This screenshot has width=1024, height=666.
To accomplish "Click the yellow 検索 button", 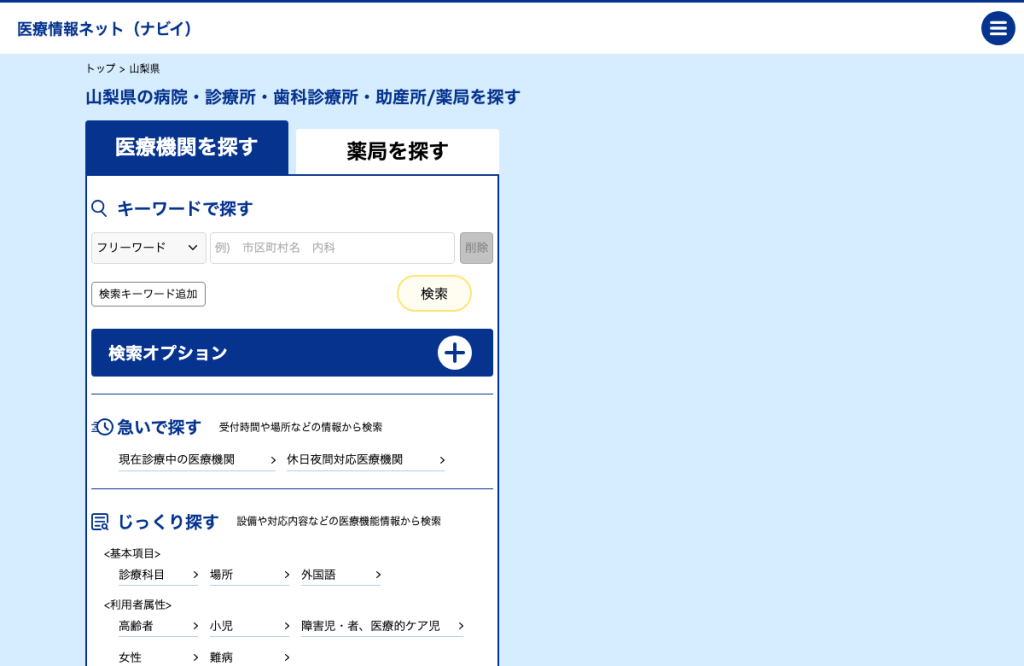I will (x=434, y=293).
